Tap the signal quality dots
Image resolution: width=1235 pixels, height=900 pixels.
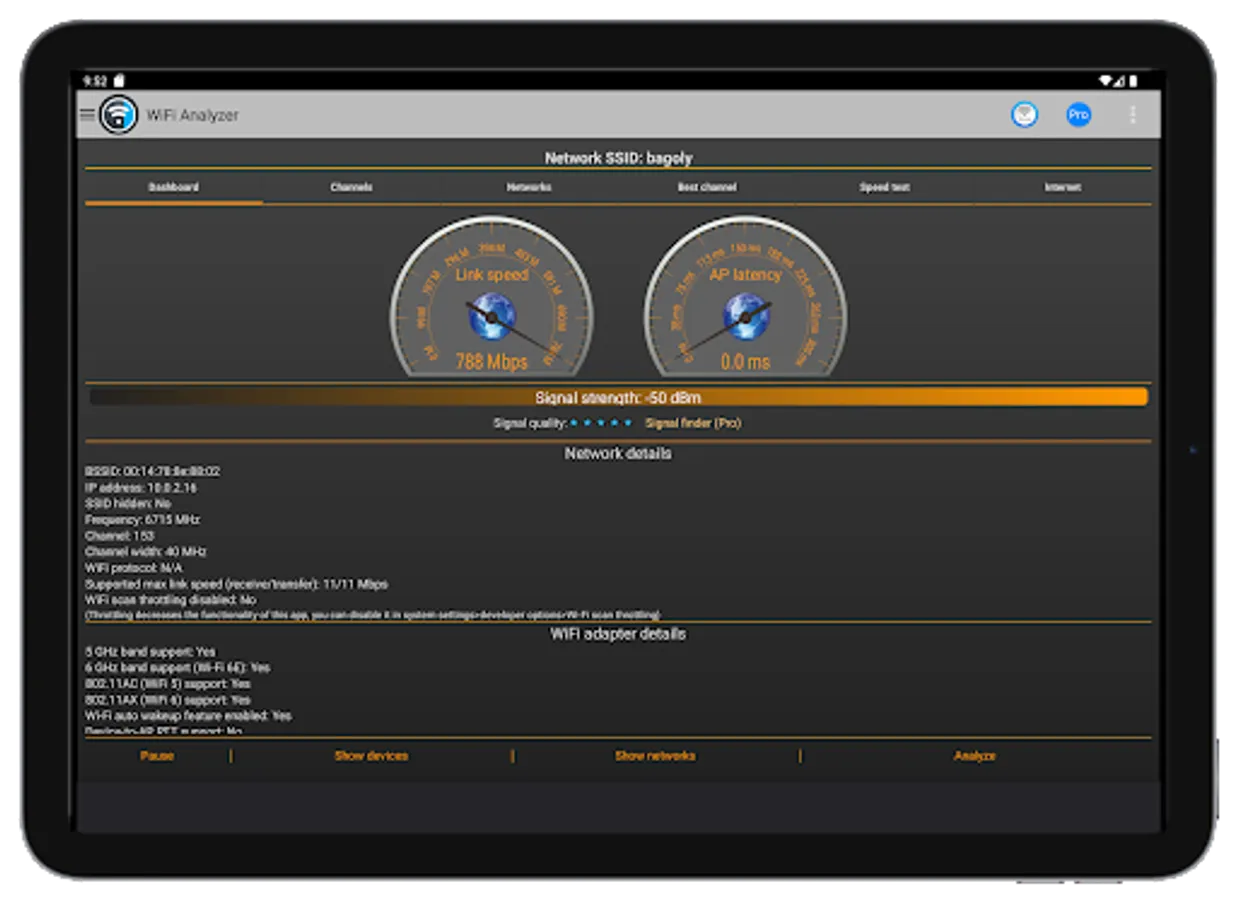click(x=601, y=423)
